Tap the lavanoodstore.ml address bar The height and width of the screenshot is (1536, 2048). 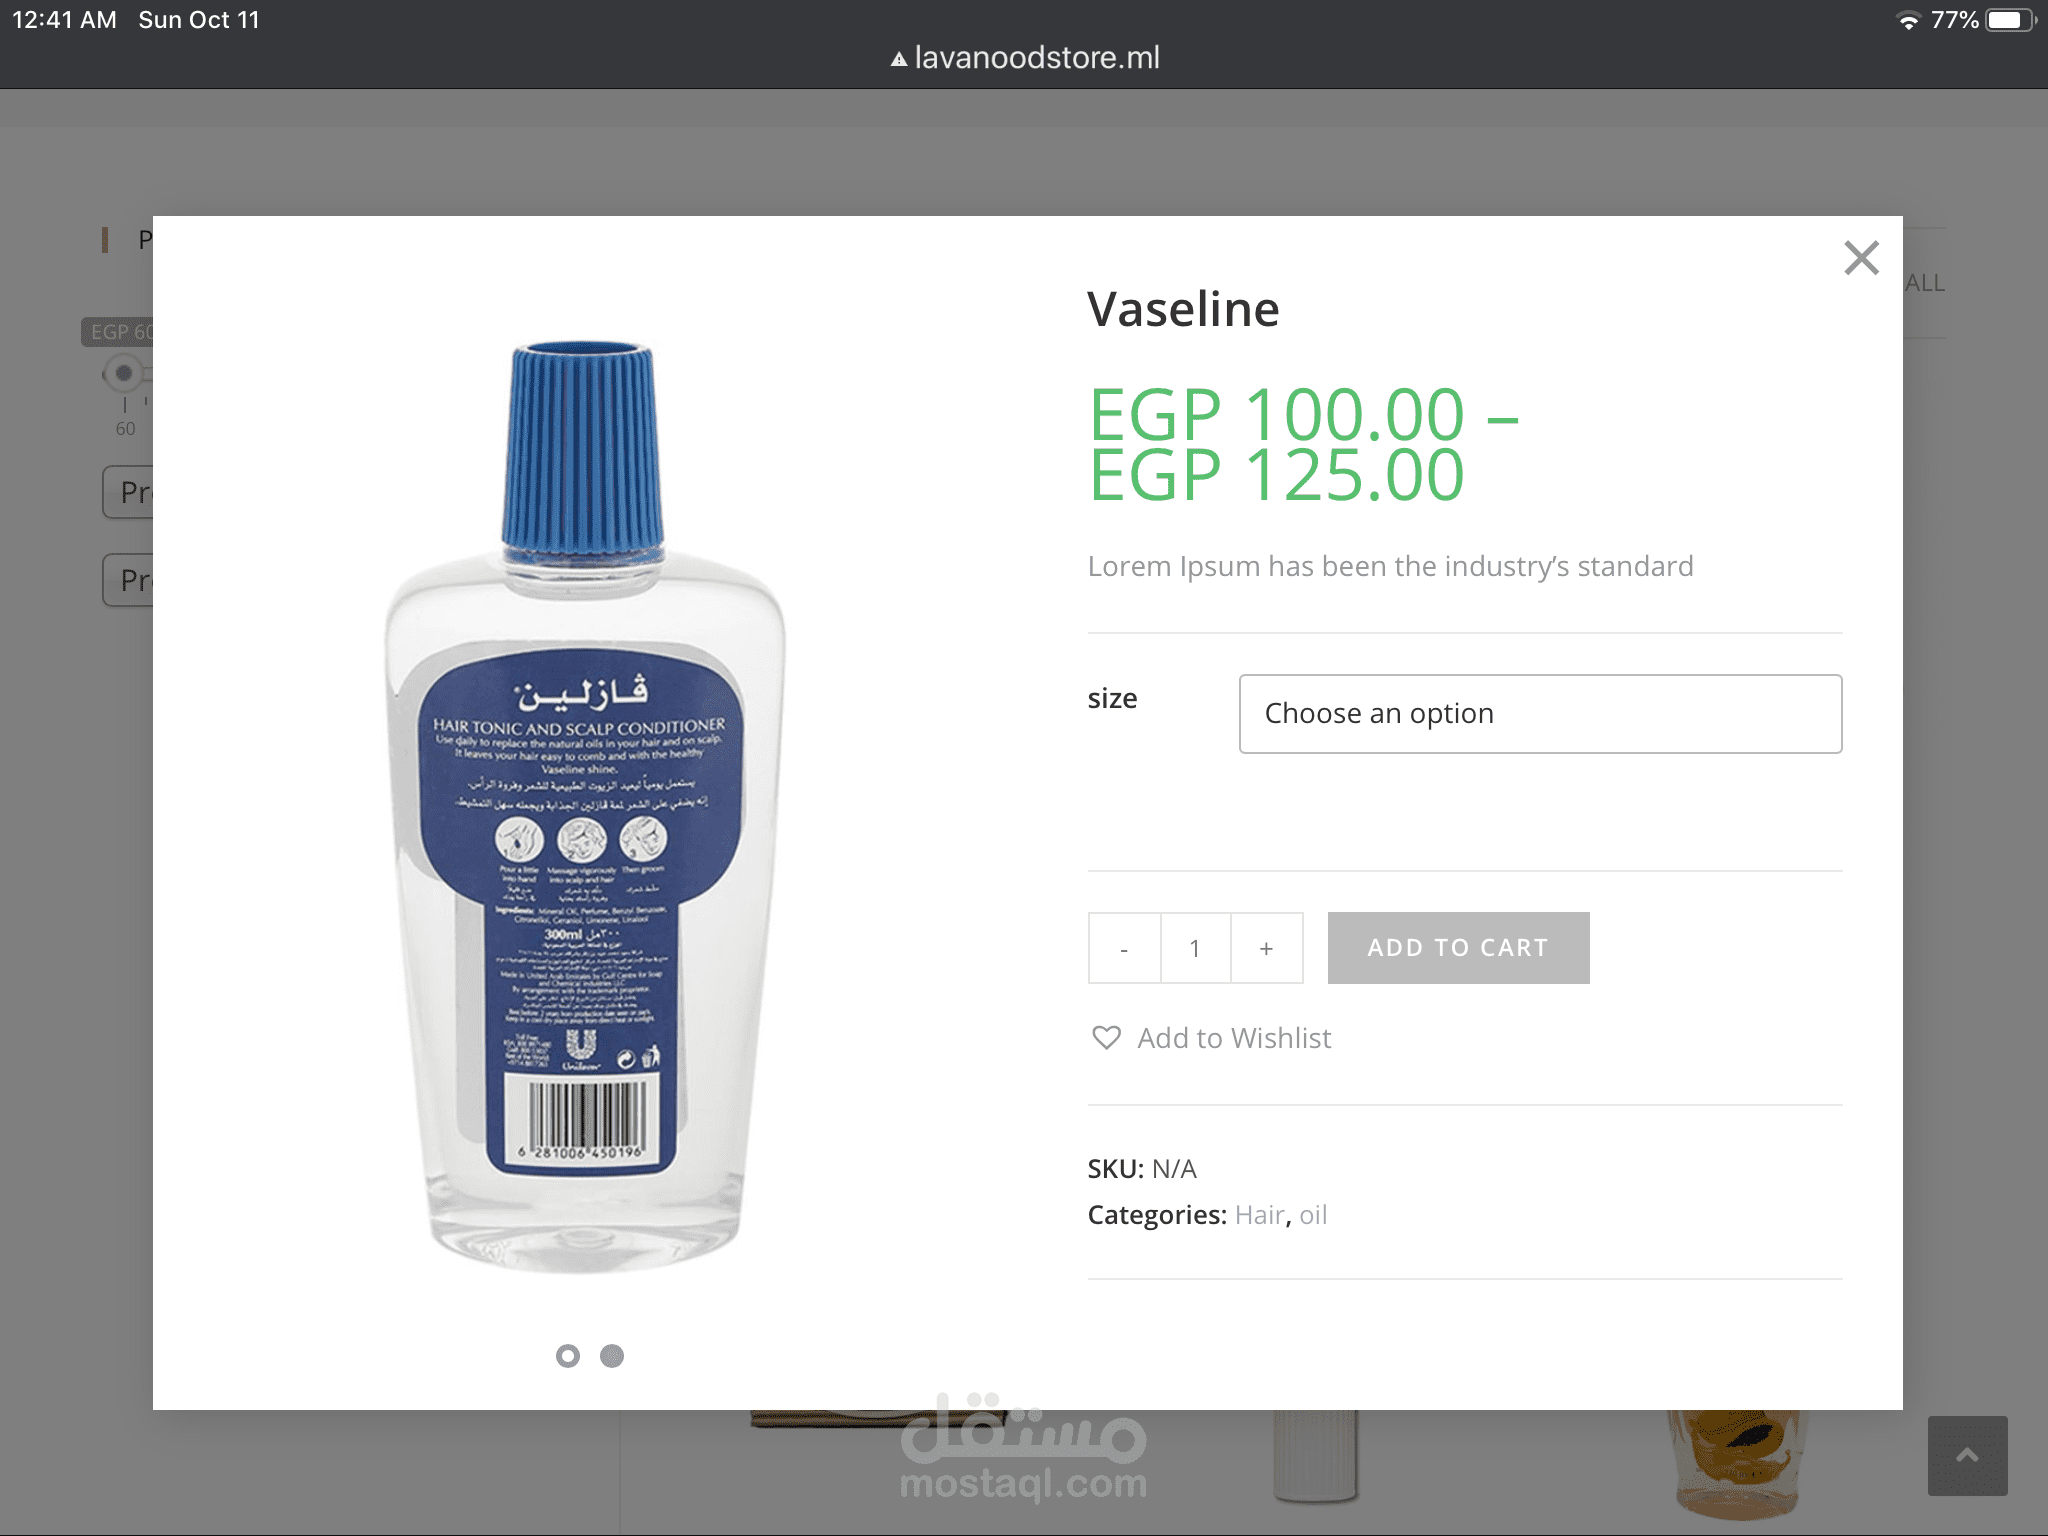point(1025,58)
